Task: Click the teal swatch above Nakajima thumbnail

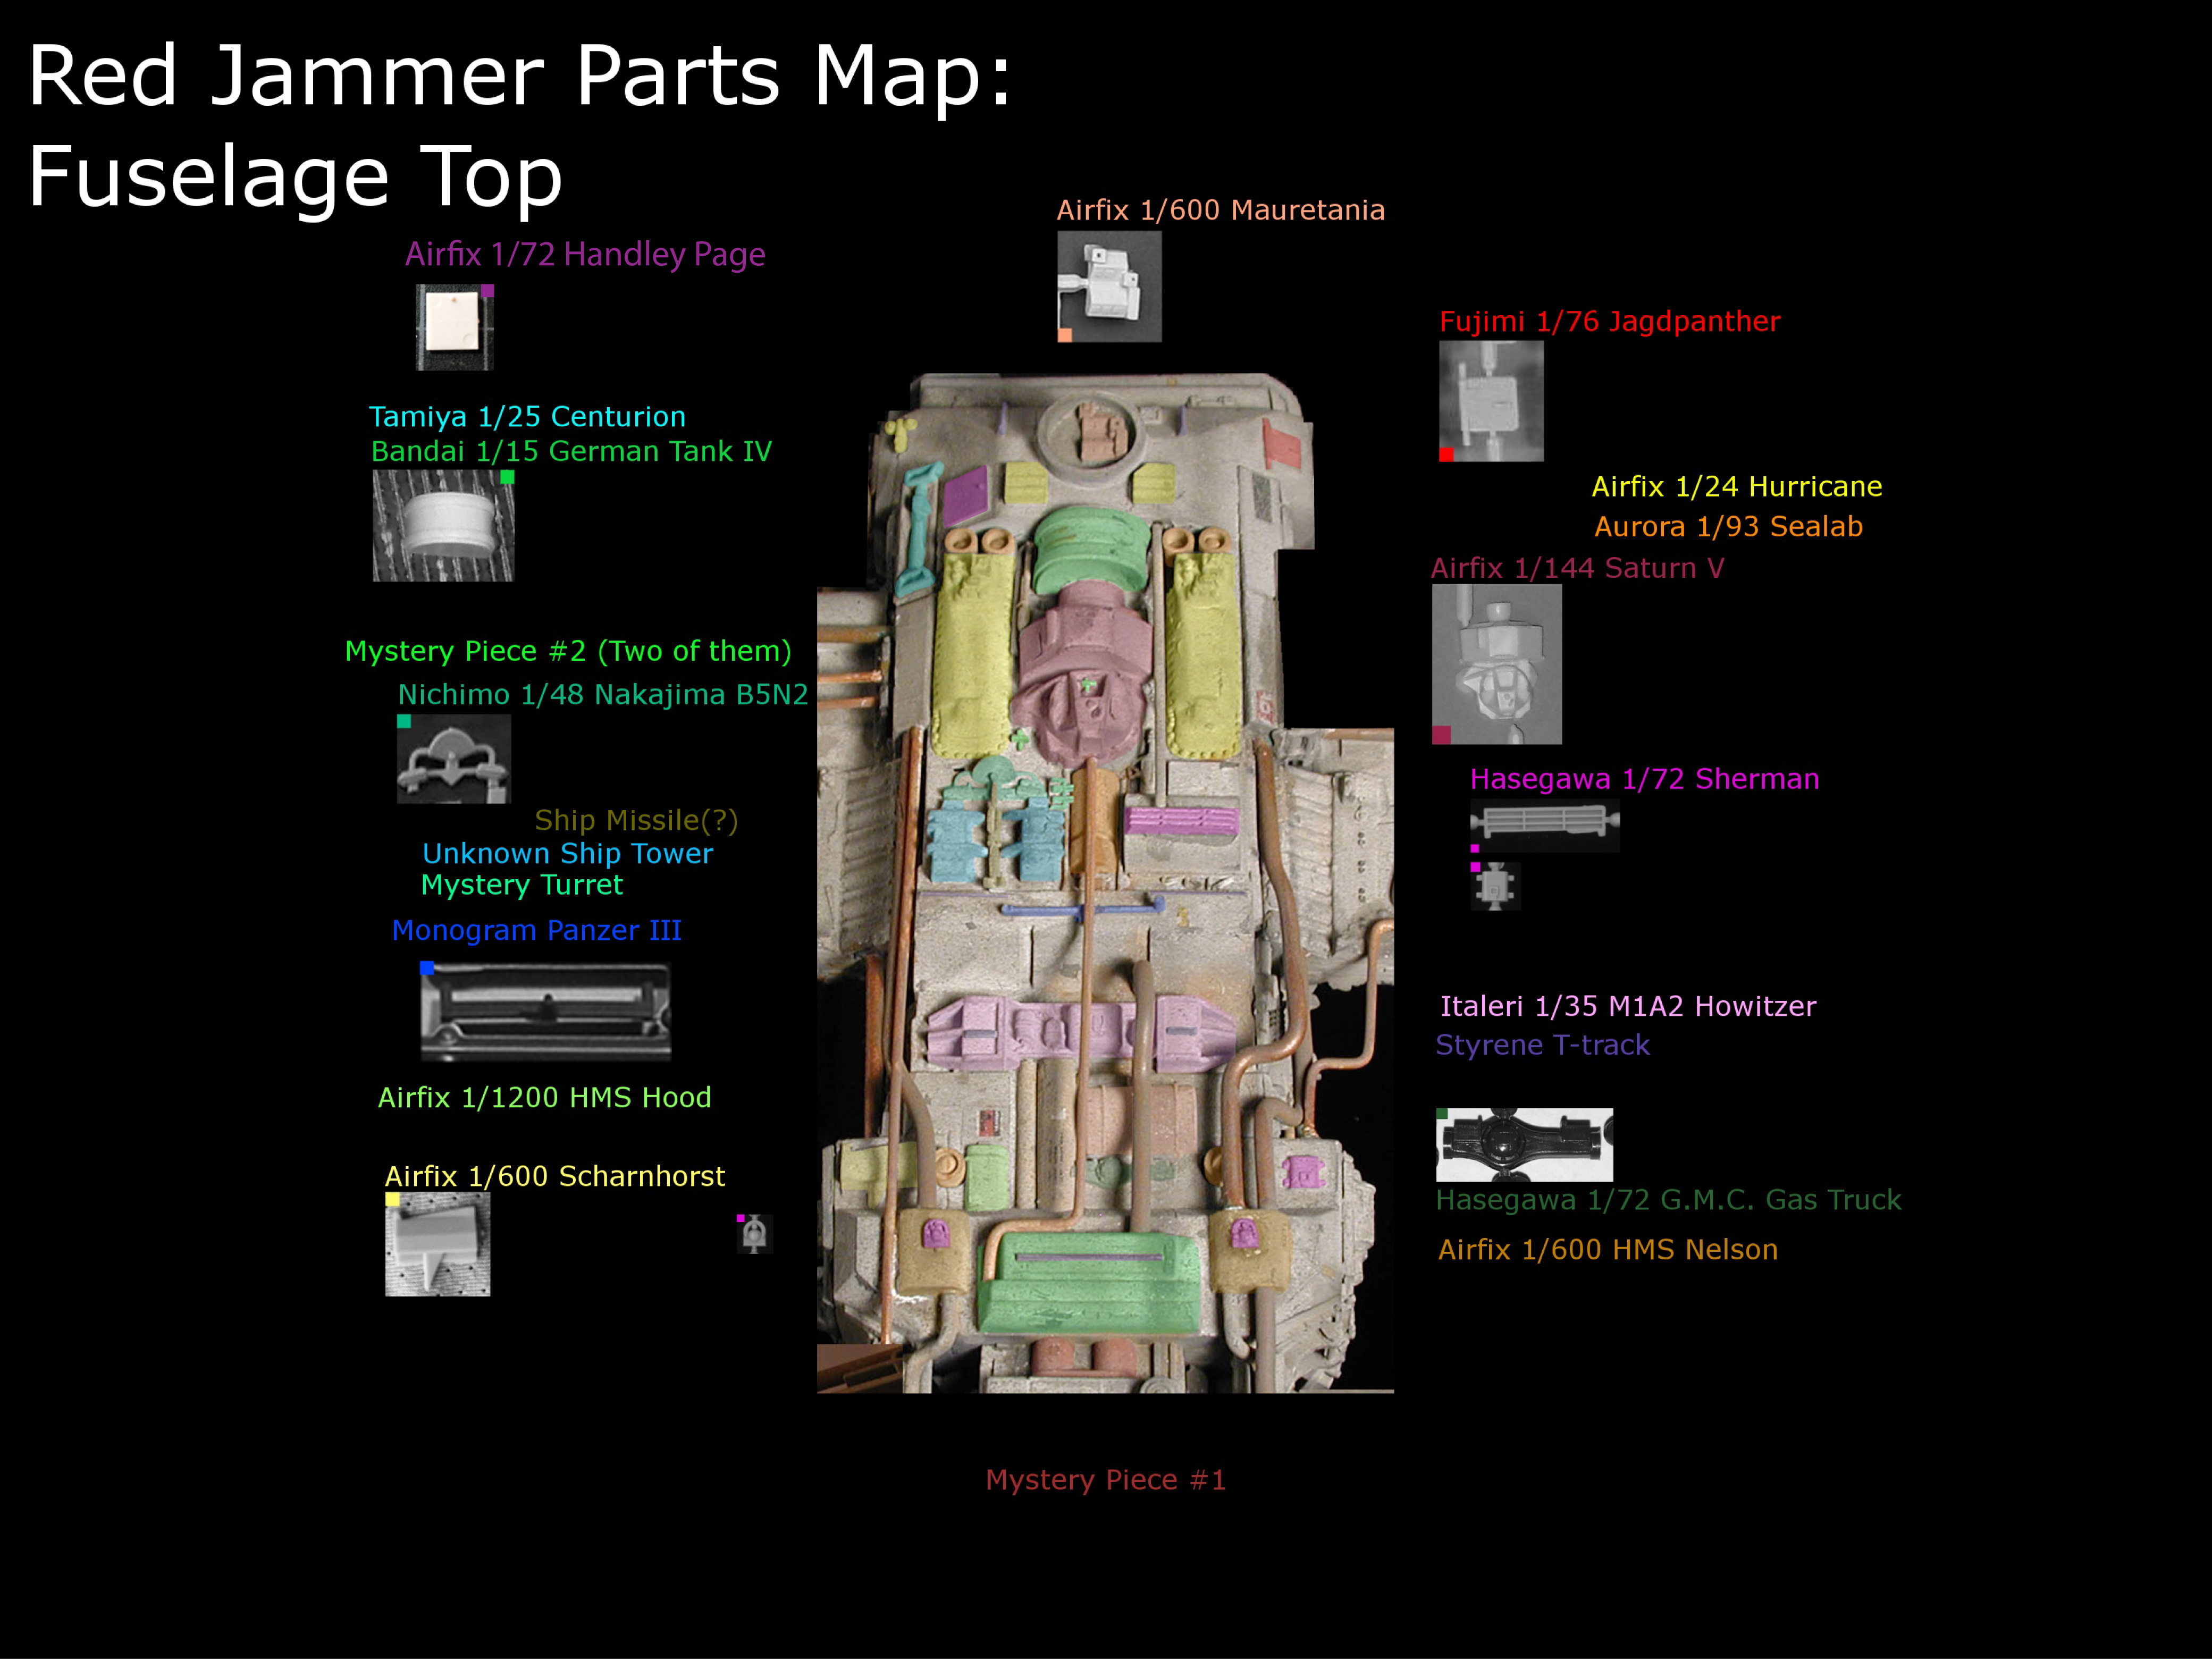Action: 404,721
